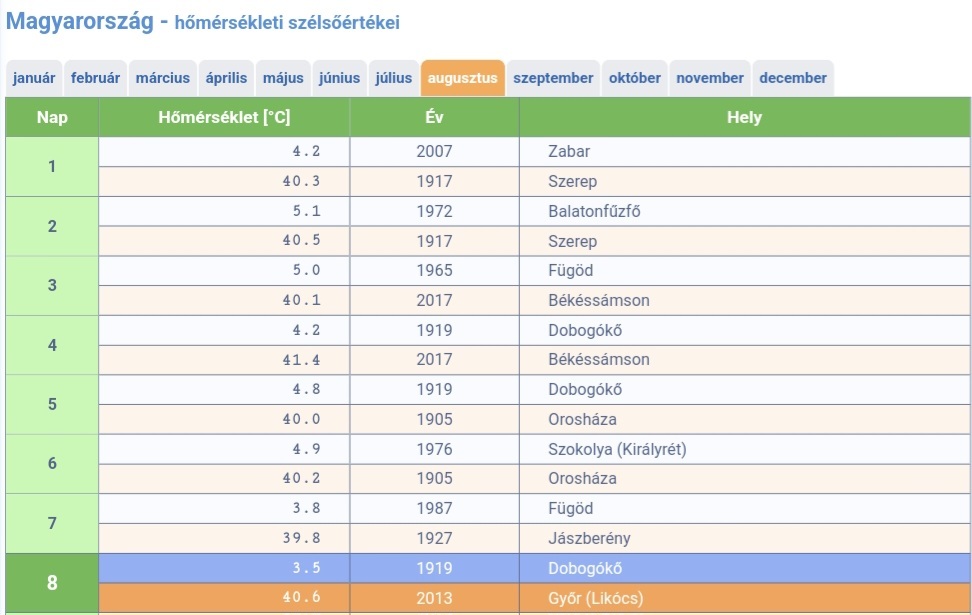Select the day 1 row cell
Image resolution: width=972 pixels, height=615 pixels.
click(51, 166)
